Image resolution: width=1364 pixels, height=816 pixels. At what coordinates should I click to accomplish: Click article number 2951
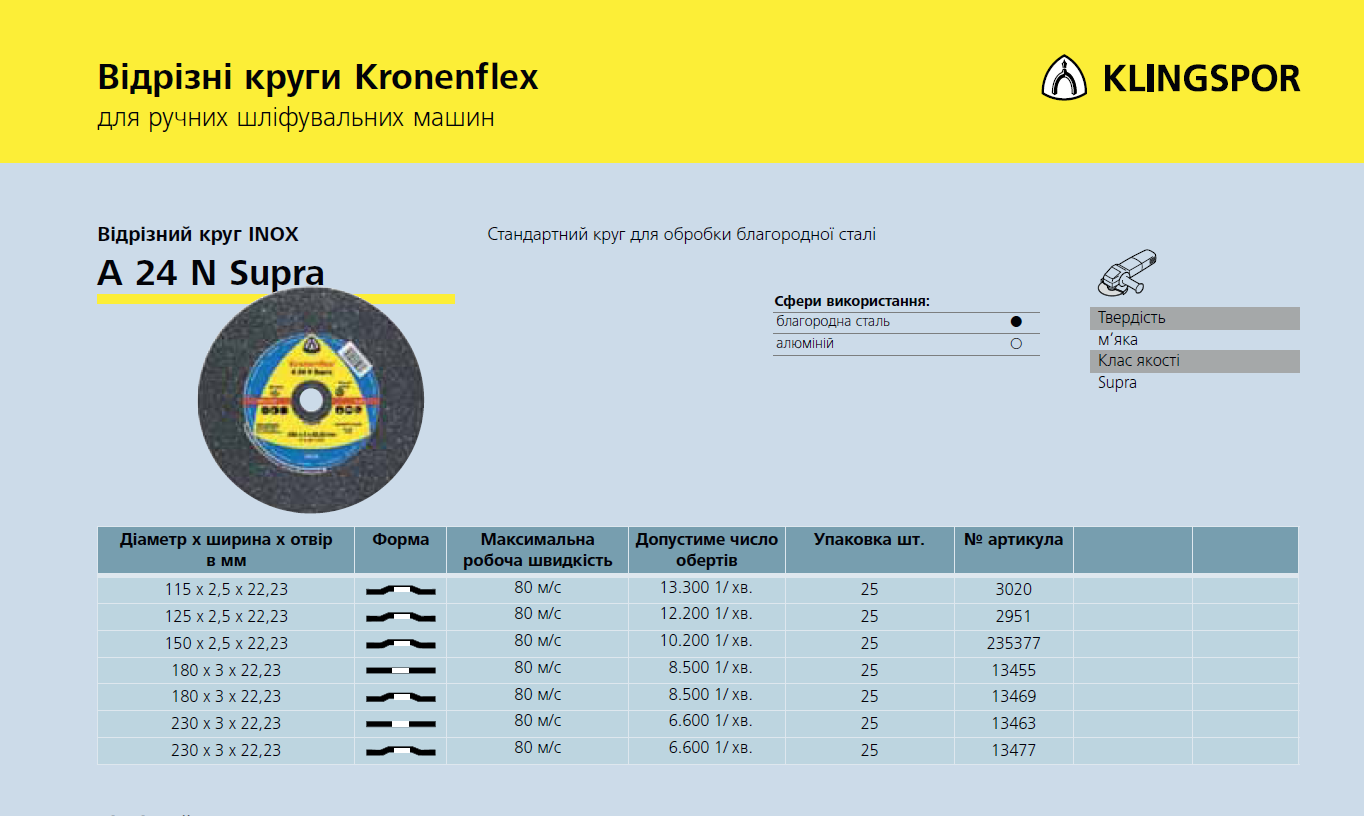[x=1014, y=617]
